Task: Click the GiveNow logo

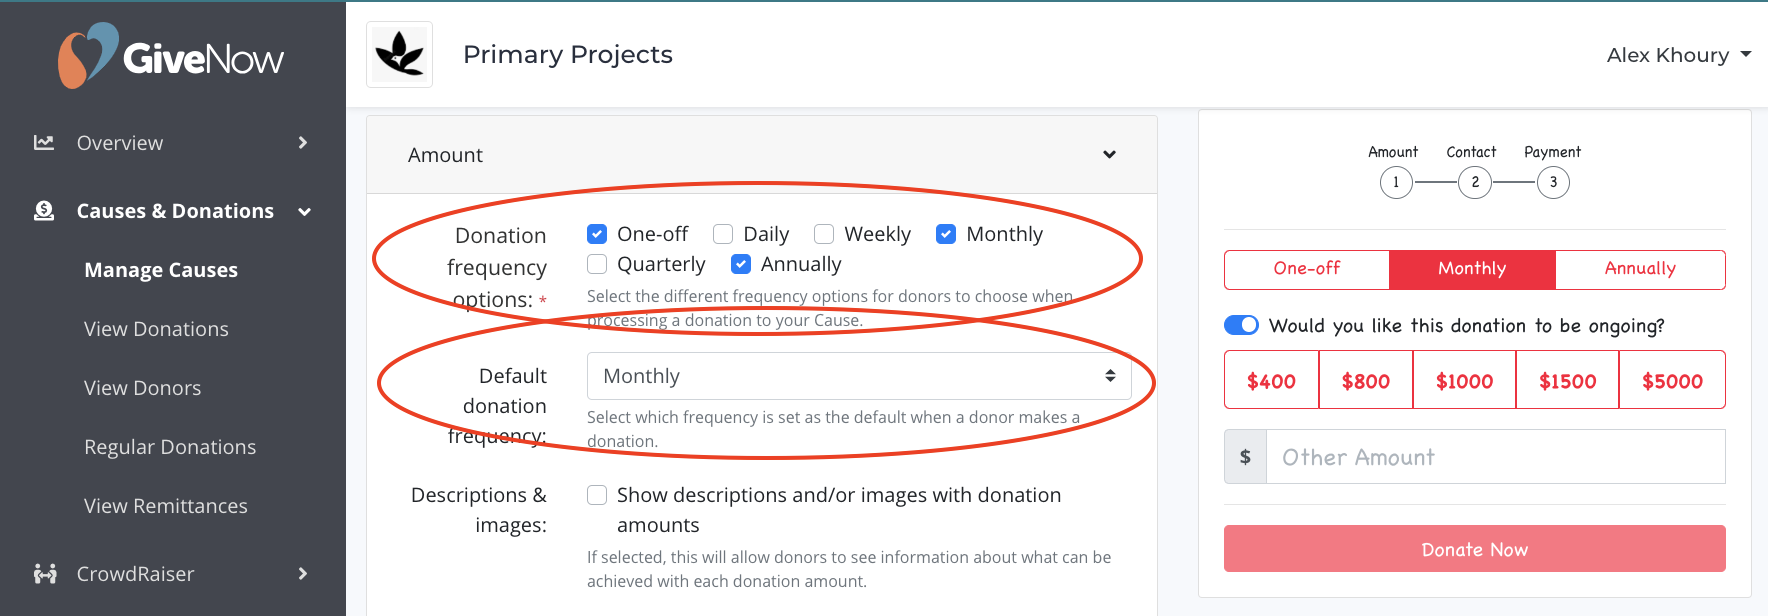Action: click(x=171, y=56)
